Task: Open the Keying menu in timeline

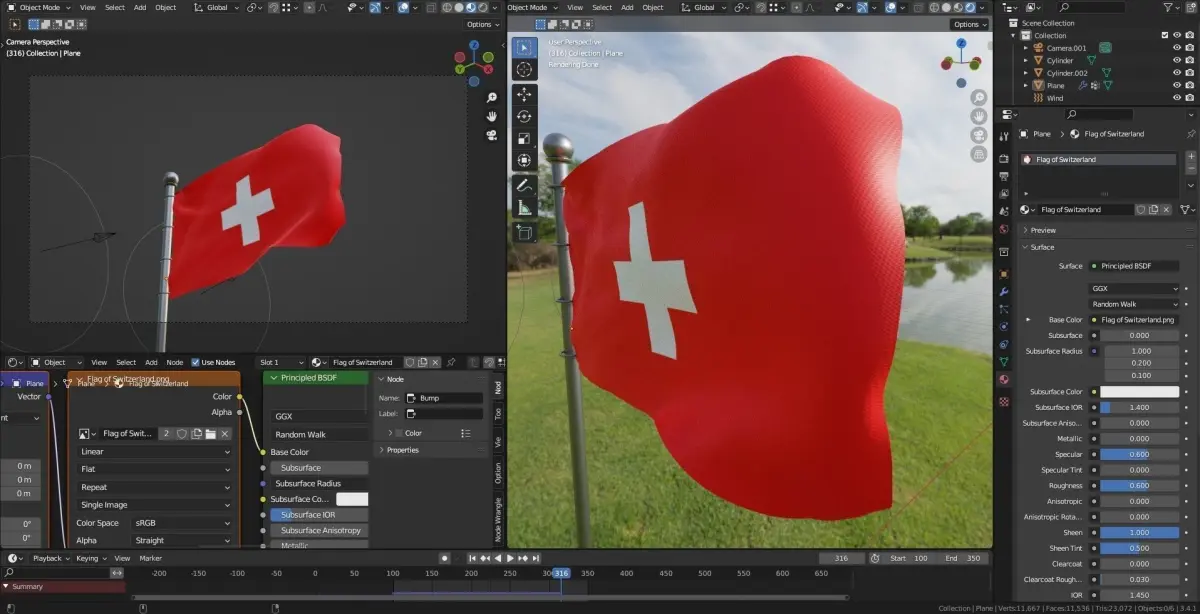Action: [x=90, y=558]
